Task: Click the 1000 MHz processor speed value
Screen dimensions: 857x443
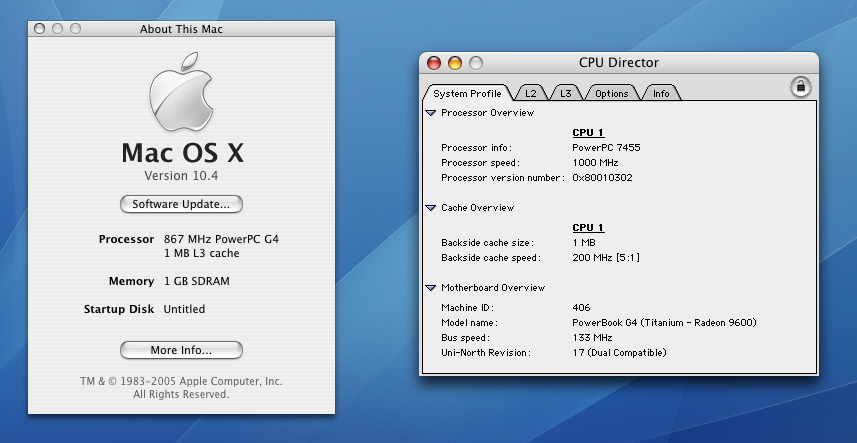Action: (x=595, y=163)
